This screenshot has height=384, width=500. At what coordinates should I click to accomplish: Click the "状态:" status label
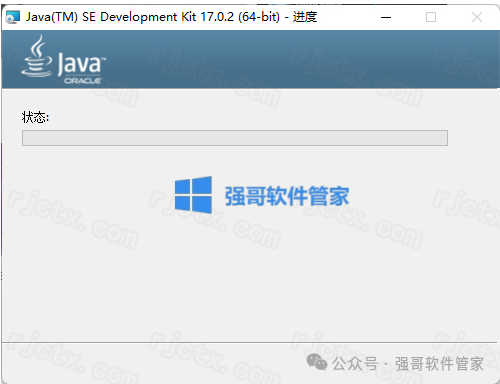pos(35,117)
